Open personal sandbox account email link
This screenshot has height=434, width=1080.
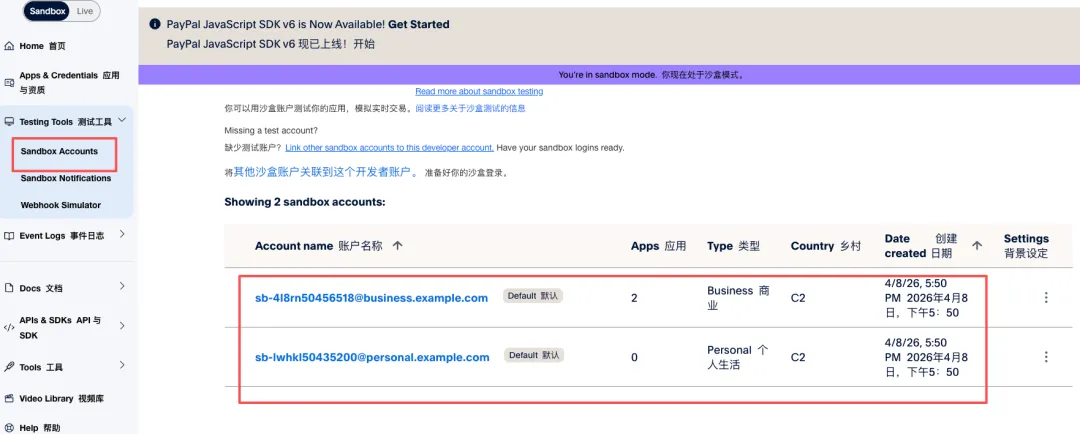(372, 357)
